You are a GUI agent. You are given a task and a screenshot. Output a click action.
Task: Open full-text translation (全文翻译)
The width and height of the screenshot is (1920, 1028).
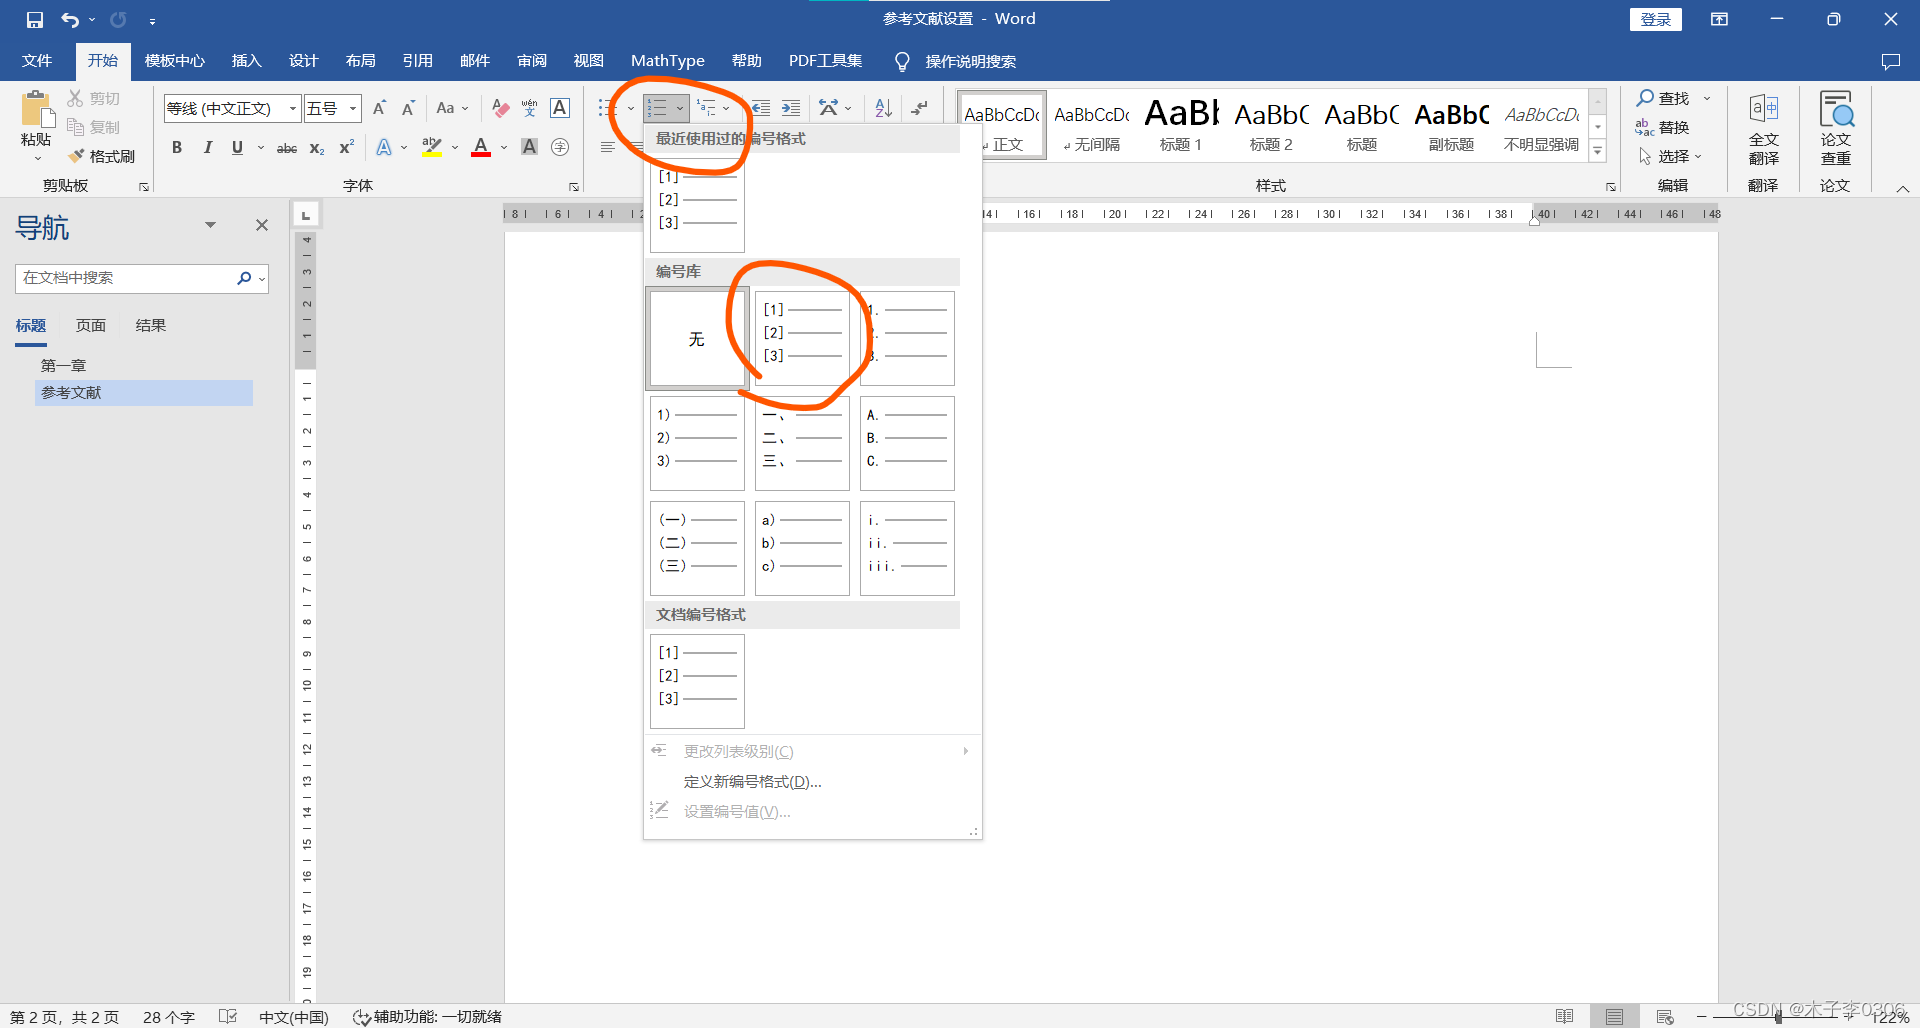click(x=1763, y=128)
